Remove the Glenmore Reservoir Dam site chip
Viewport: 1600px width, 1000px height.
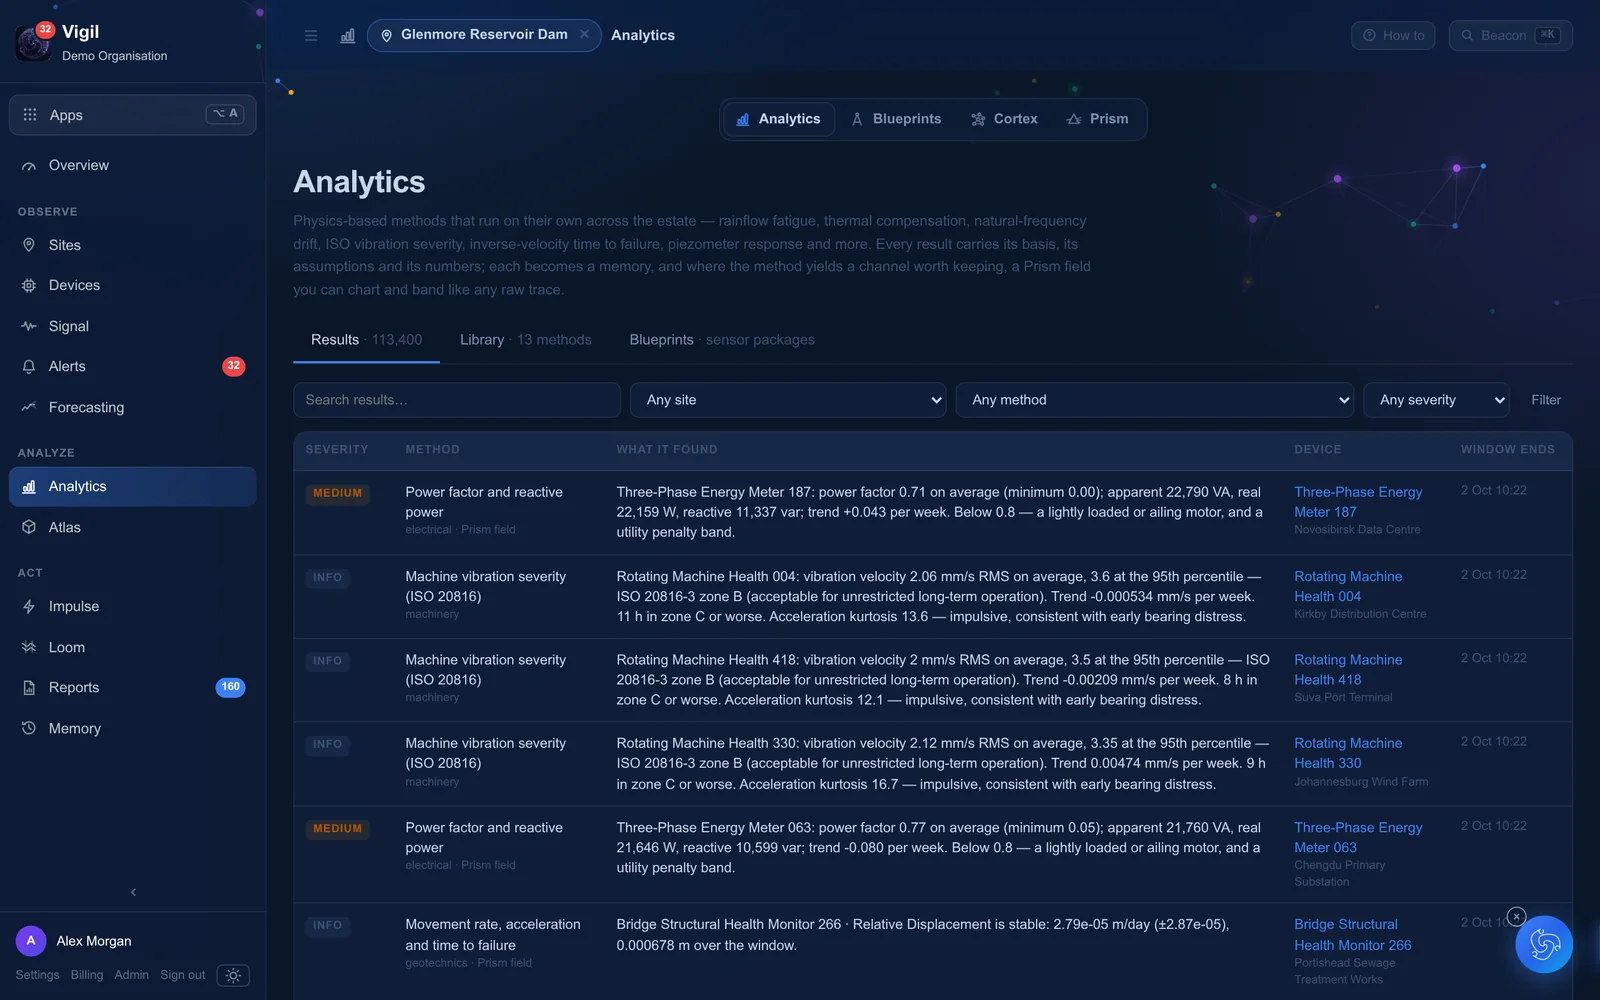pyautogui.click(x=585, y=34)
